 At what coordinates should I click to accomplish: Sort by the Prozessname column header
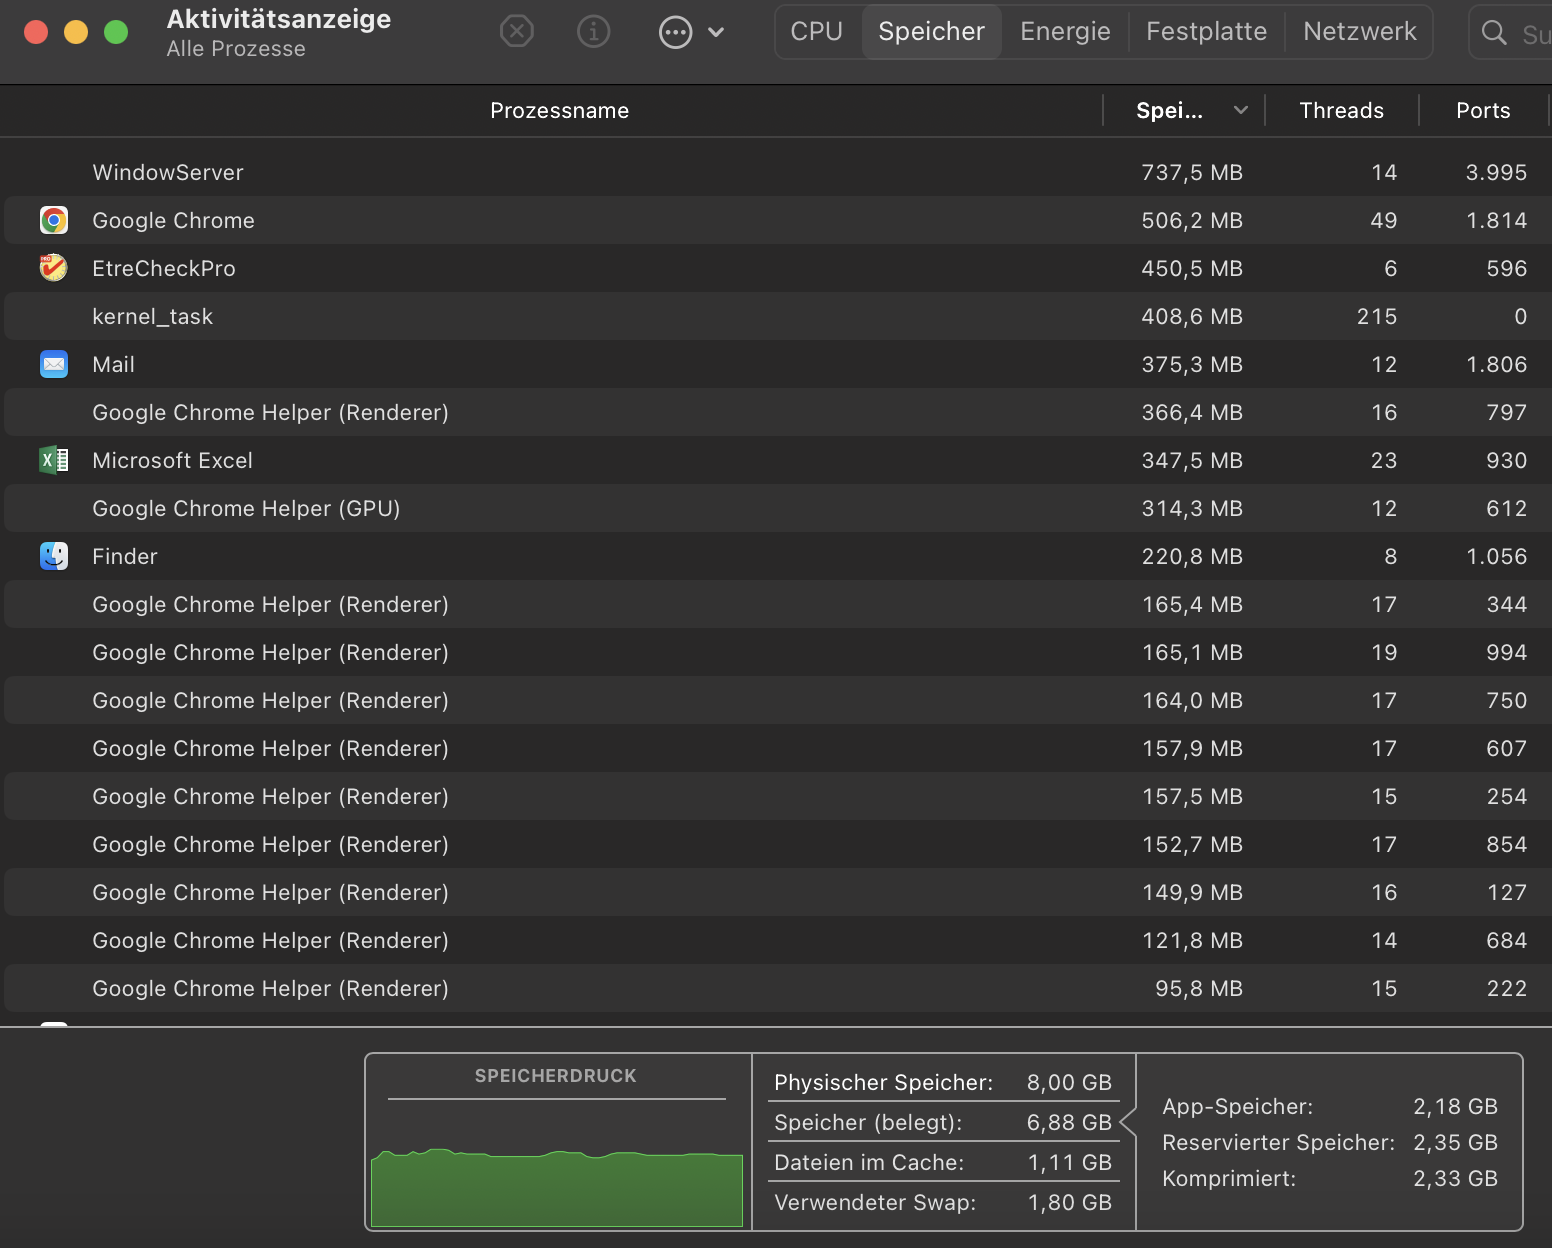coord(559,110)
